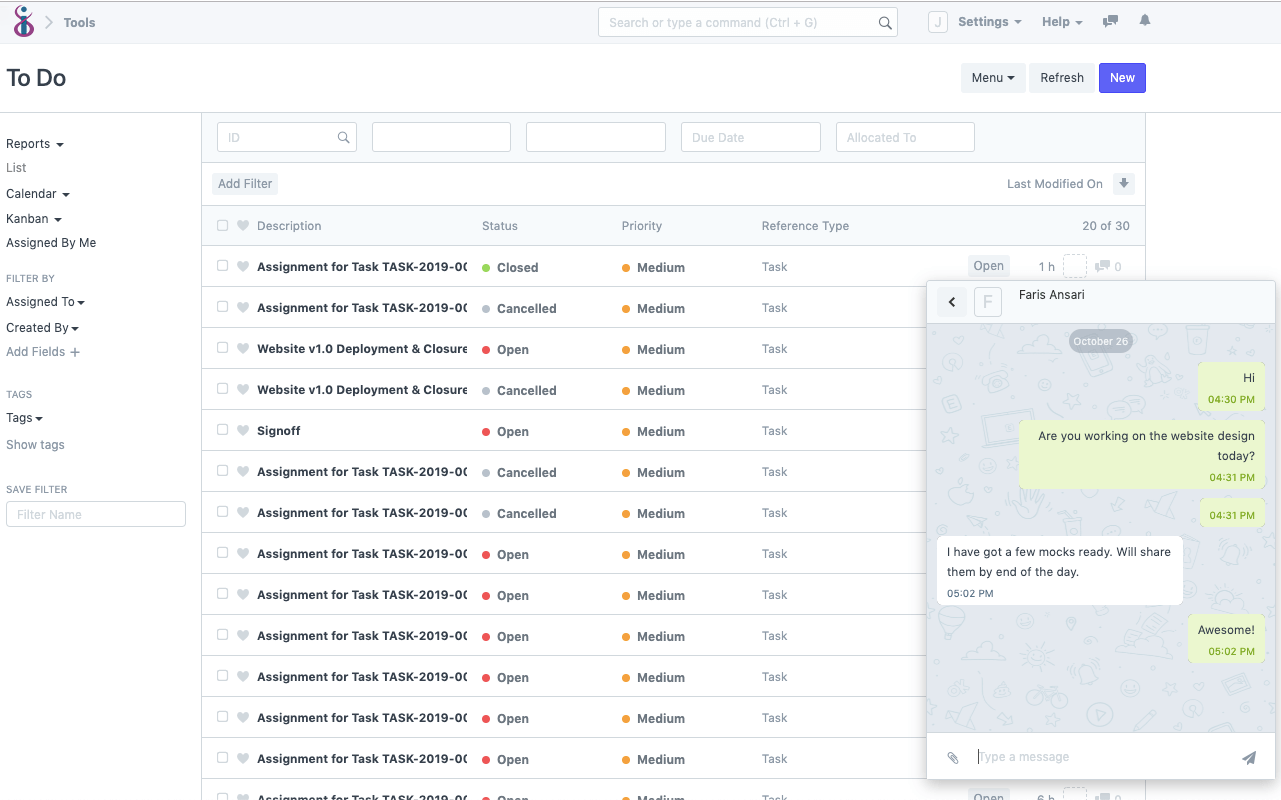Attach a file using the paperclip icon
Viewport: 1281px width, 800px height.
(953, 757)
